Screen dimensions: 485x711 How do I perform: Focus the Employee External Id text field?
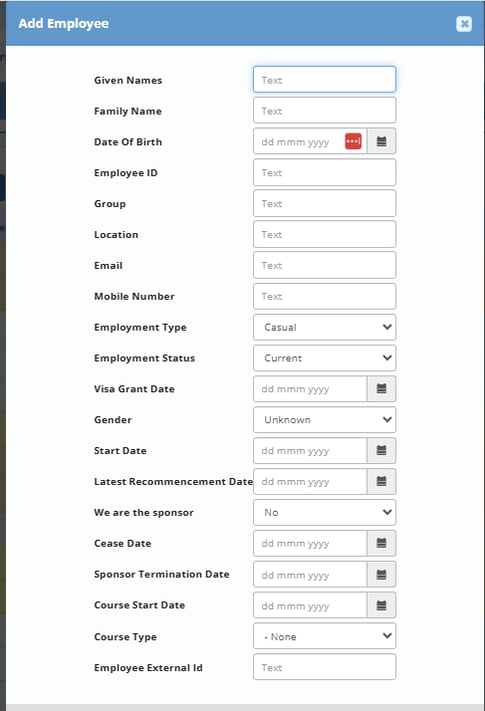coord(325,667)
